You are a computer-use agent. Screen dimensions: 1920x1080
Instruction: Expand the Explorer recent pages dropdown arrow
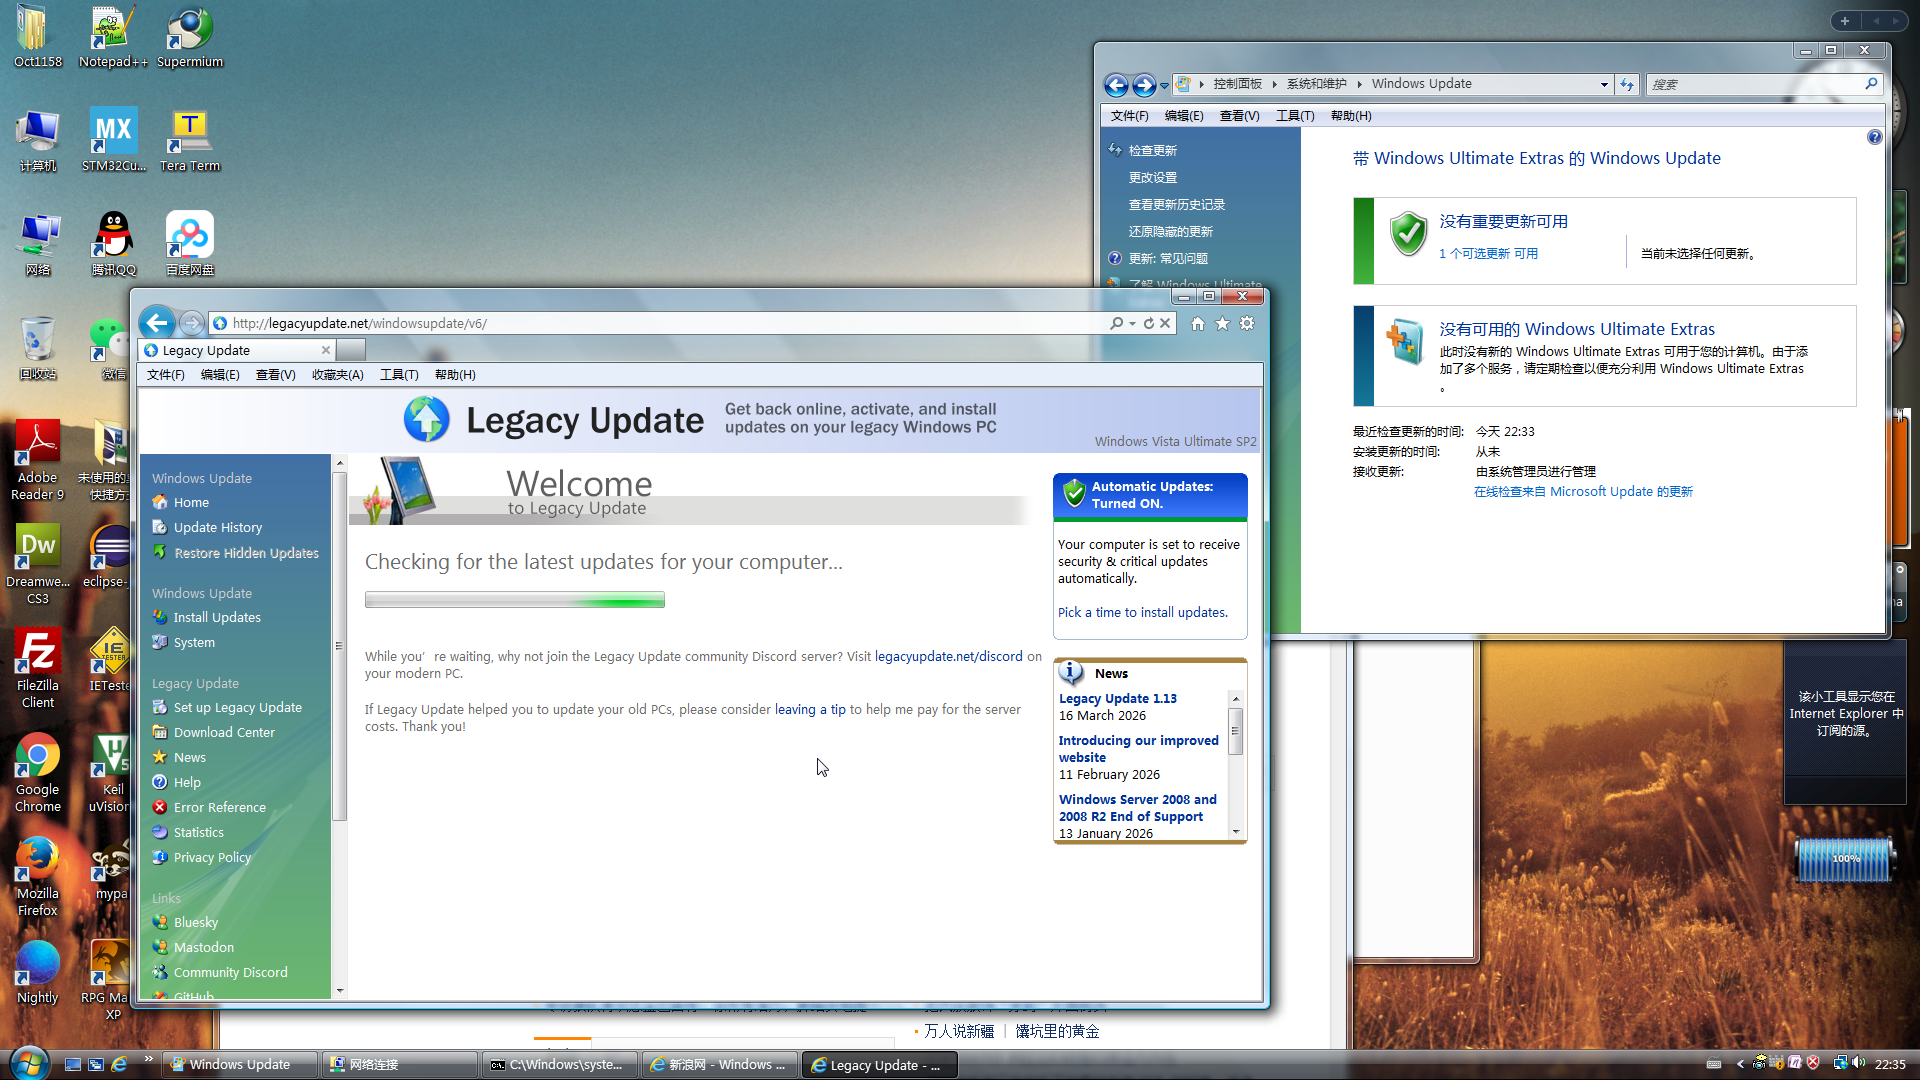[x=1164, y=86]
